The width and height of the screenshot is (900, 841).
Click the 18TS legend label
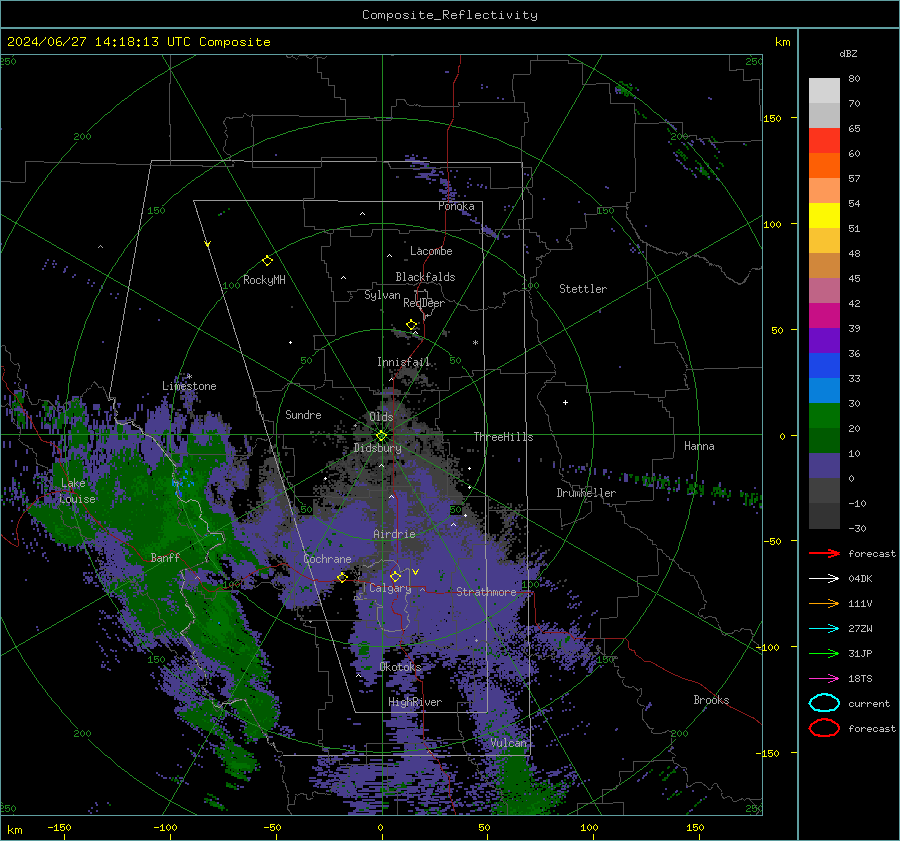860,679
